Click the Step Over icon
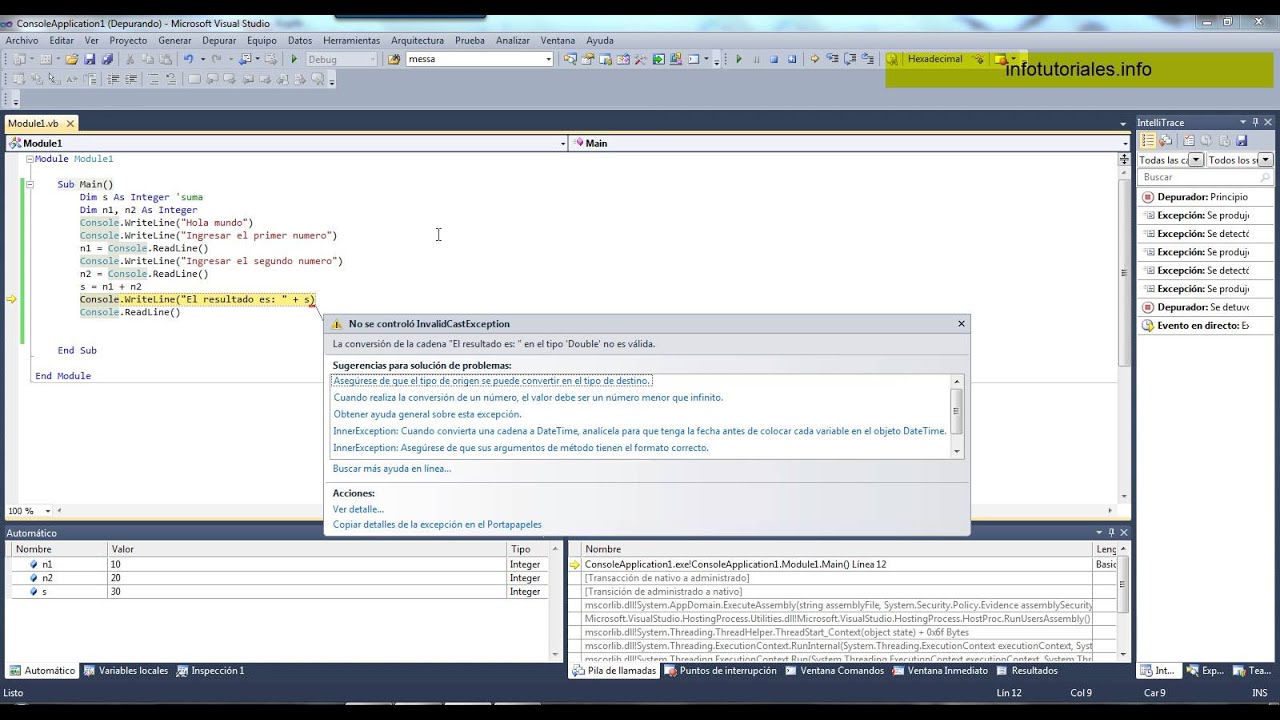The image size is (1280, 720). (850, 59)
